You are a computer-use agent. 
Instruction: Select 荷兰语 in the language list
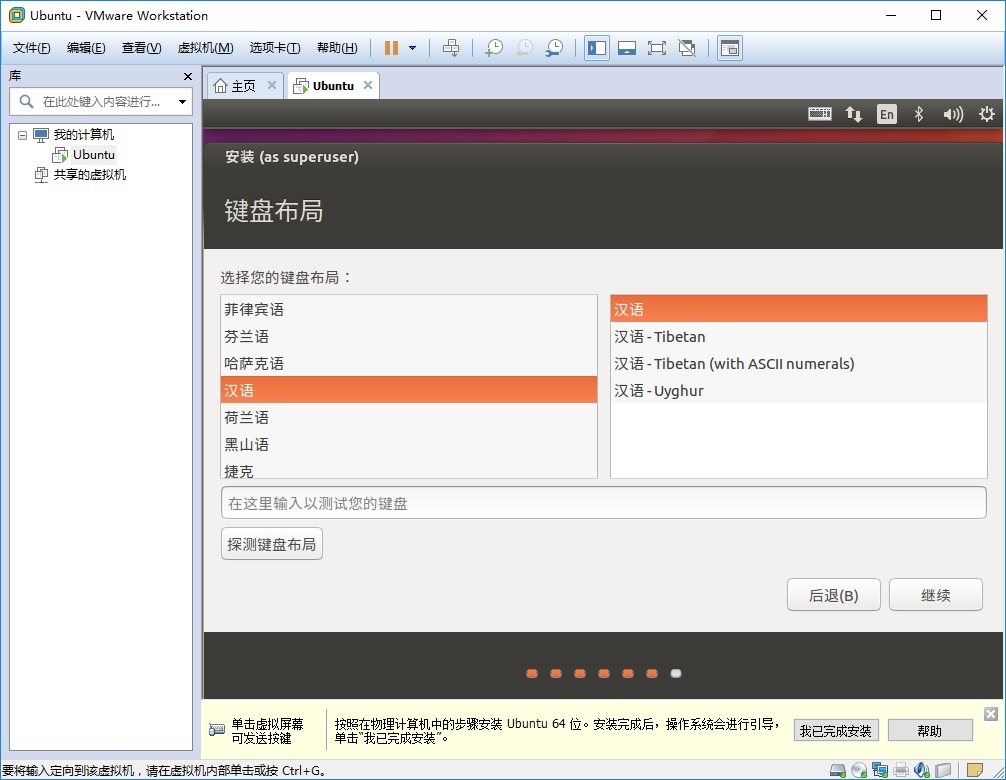409,417
